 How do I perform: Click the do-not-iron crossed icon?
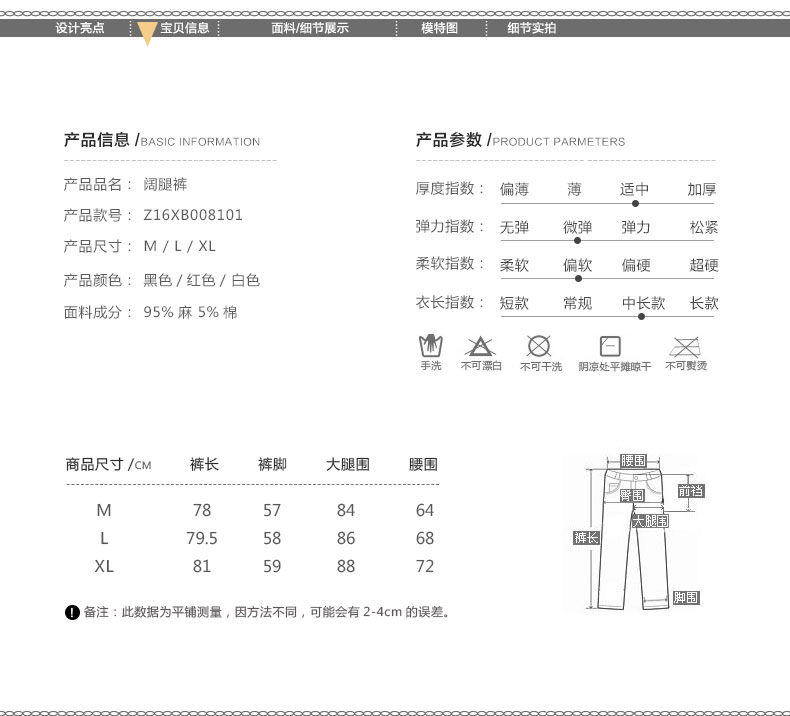(x=685, y=347)
